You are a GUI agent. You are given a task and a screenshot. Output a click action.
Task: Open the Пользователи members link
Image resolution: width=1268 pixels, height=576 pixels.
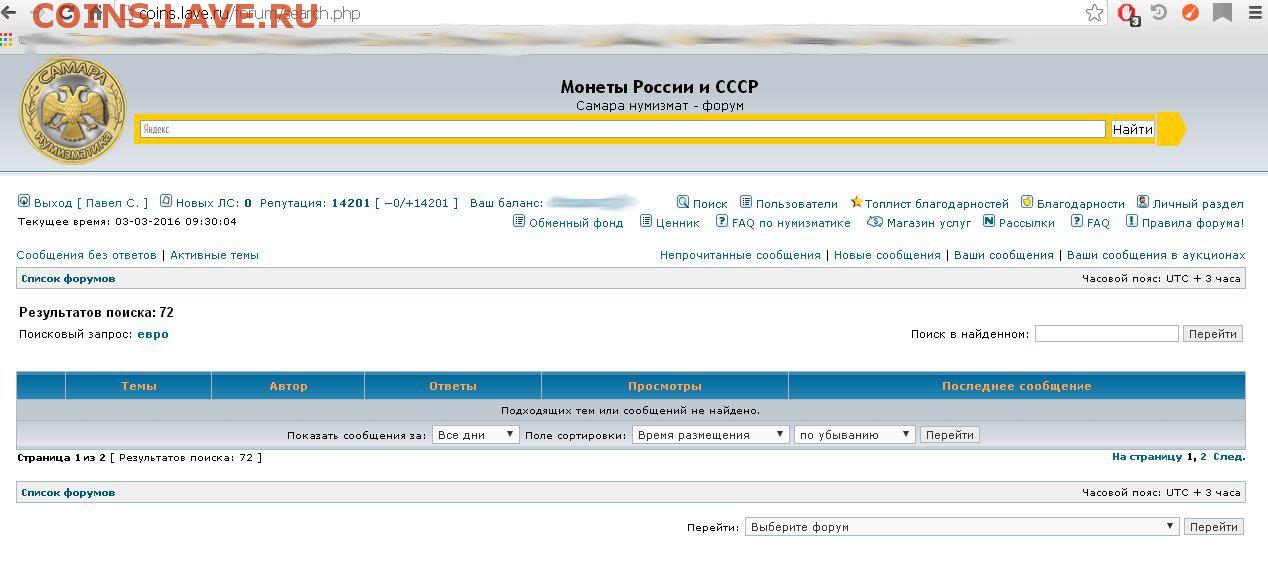[x=797, y=204]
